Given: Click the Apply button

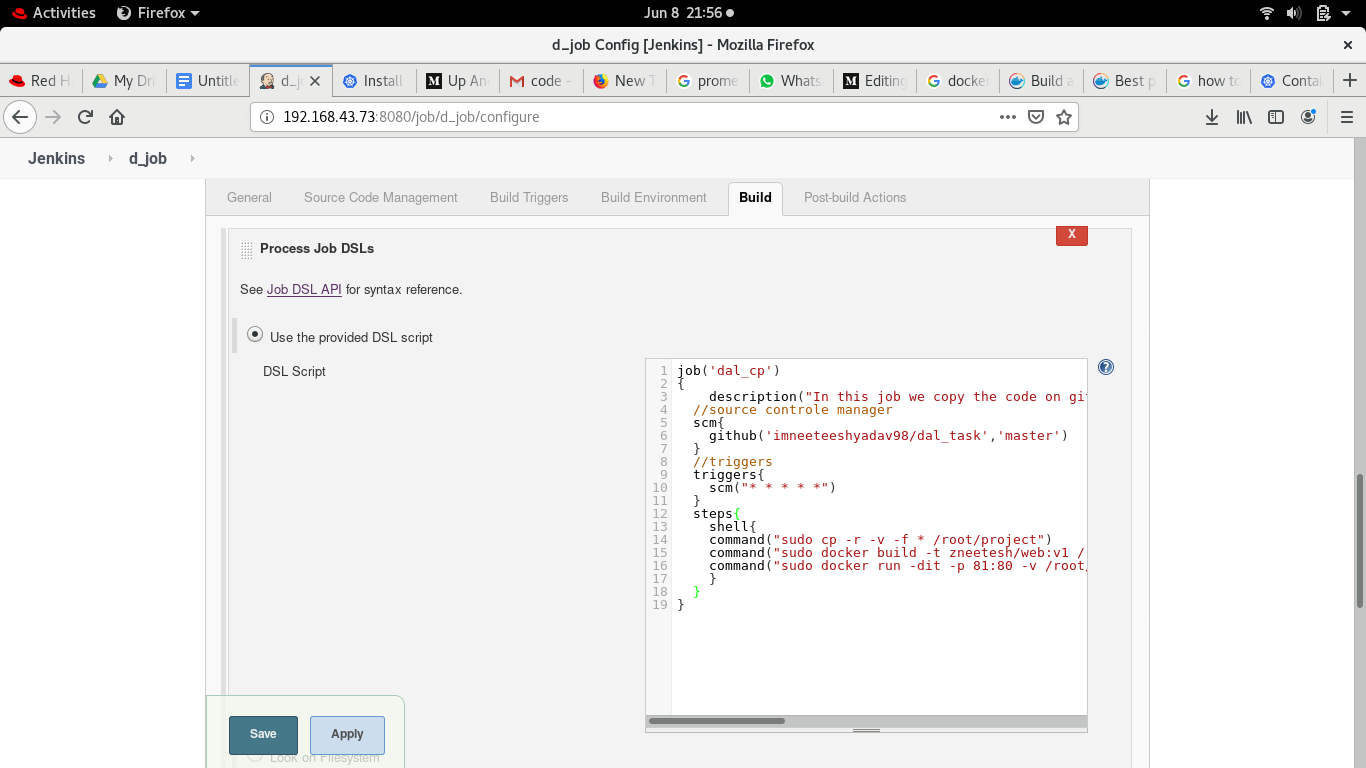Looking at the screenshot, I should click(347, 734).
